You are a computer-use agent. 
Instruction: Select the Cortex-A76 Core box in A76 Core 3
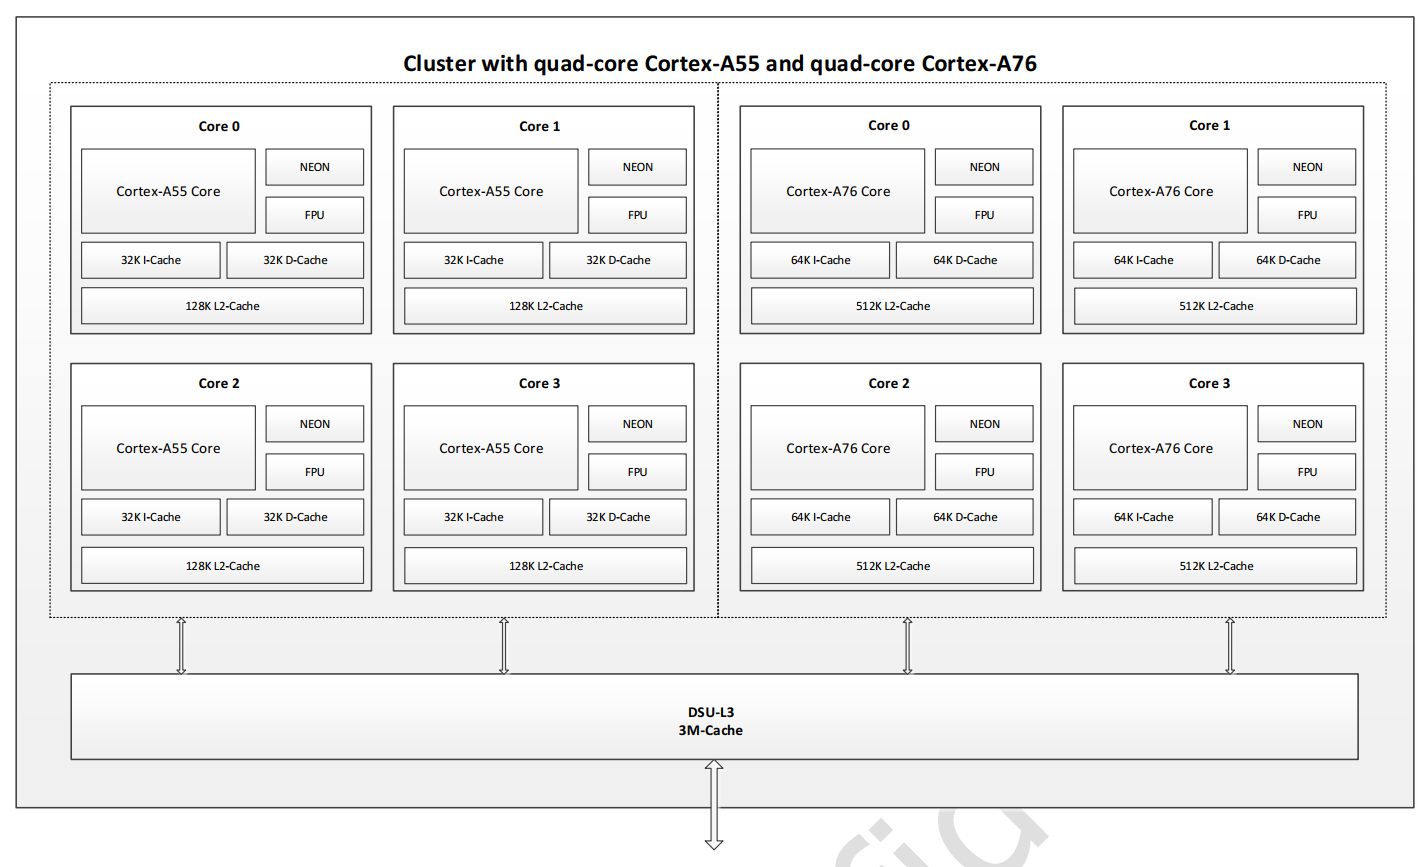[1161, 448]
